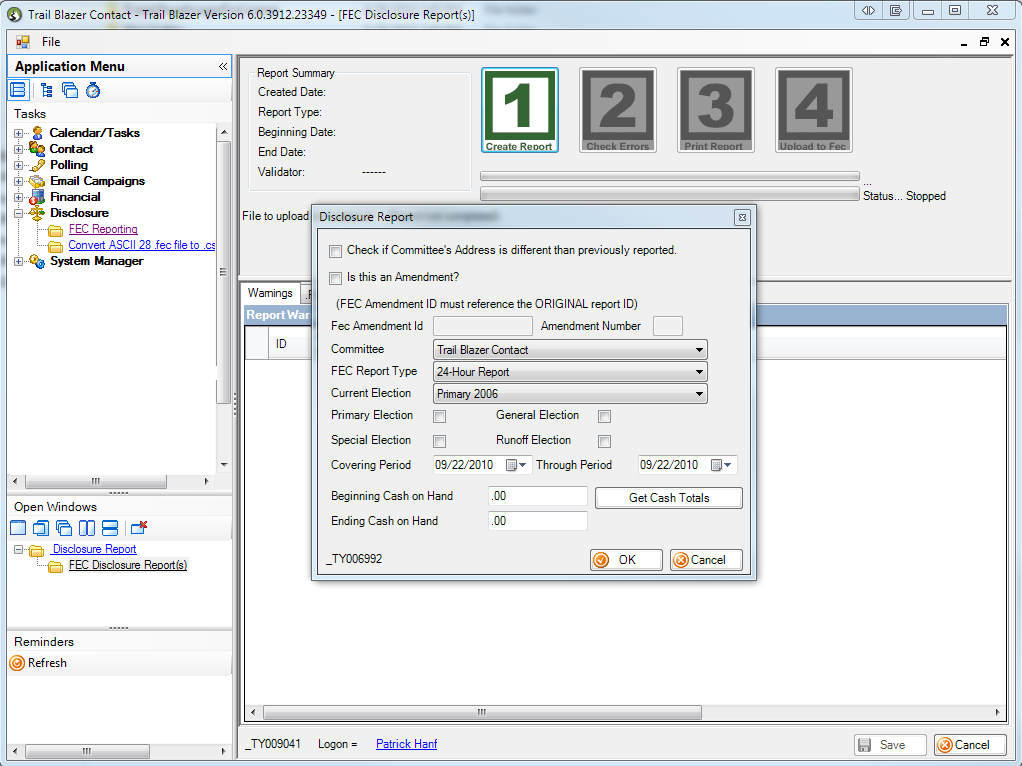Open the FEC Reporting link
The height and width of the screenshot is (766, 1022).
pyautogui.click(x=103, y=229)
